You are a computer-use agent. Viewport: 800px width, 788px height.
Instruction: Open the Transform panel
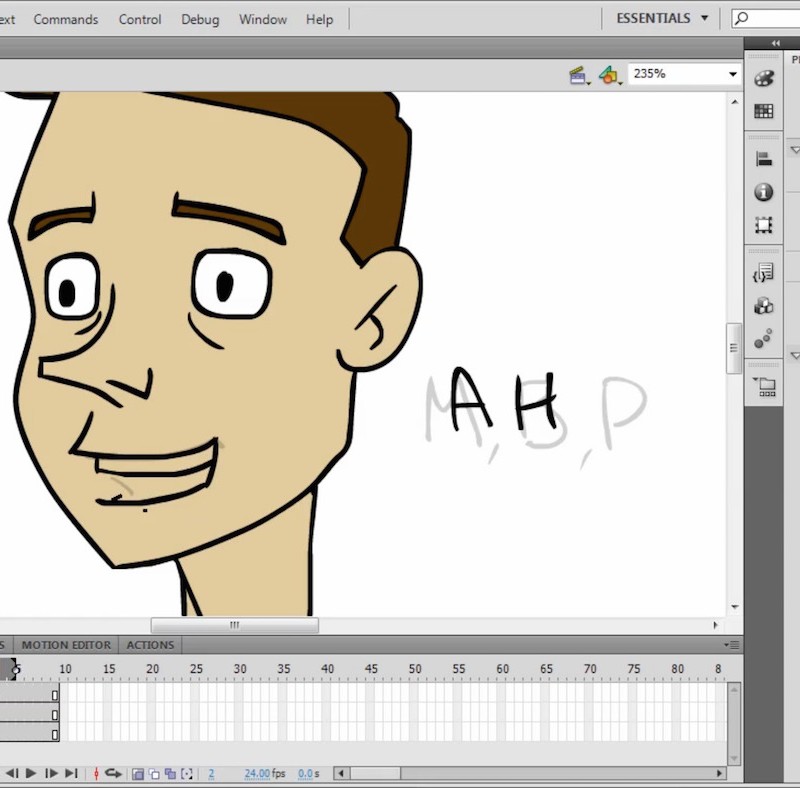coord(763,225)
